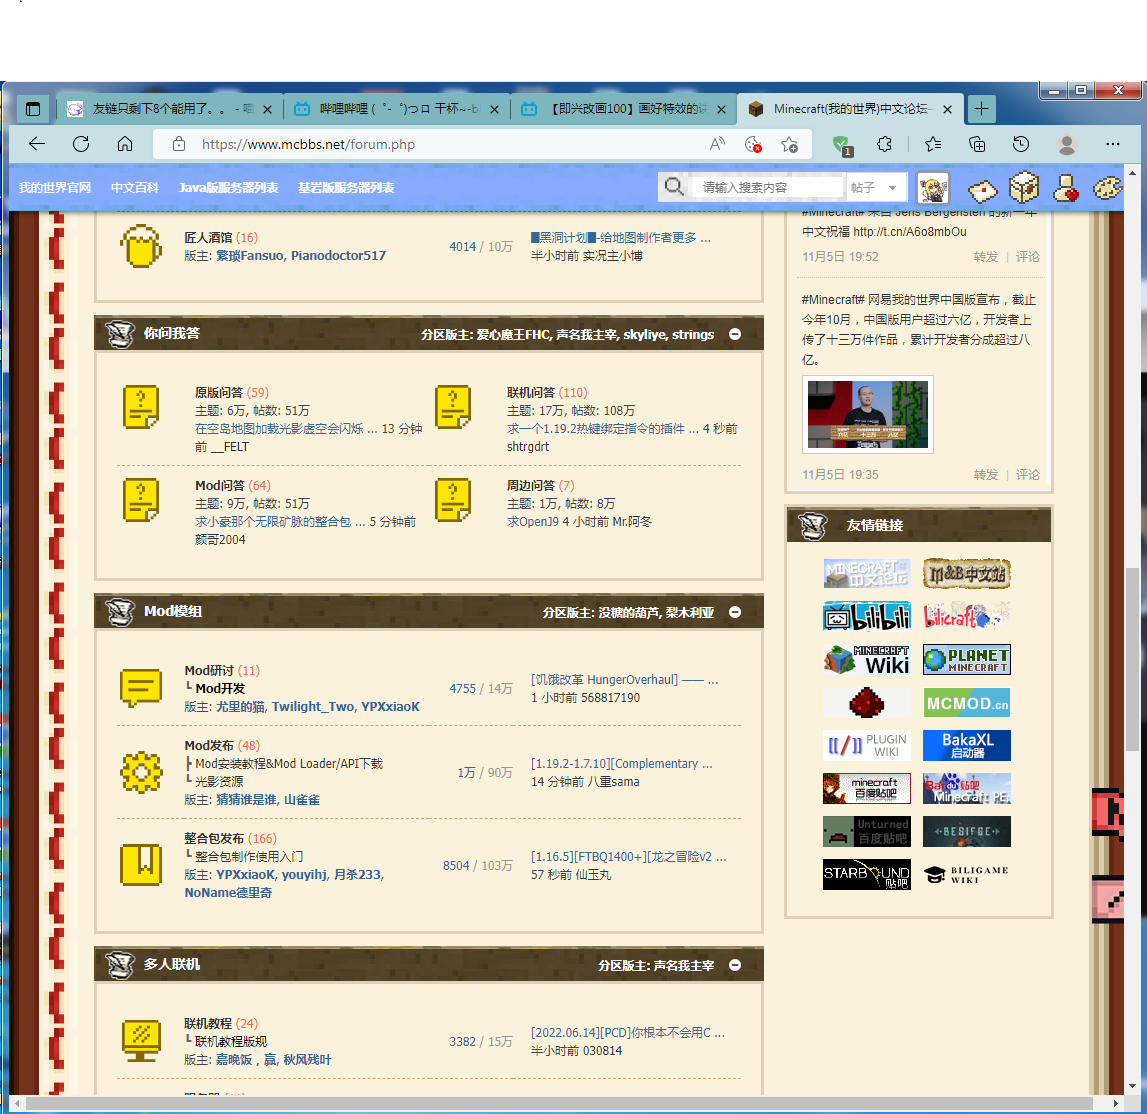The width and height of the screenshot is (1147, 1114).
Task: Click the chest block icon in header
Action: (x=1023, y=187)
